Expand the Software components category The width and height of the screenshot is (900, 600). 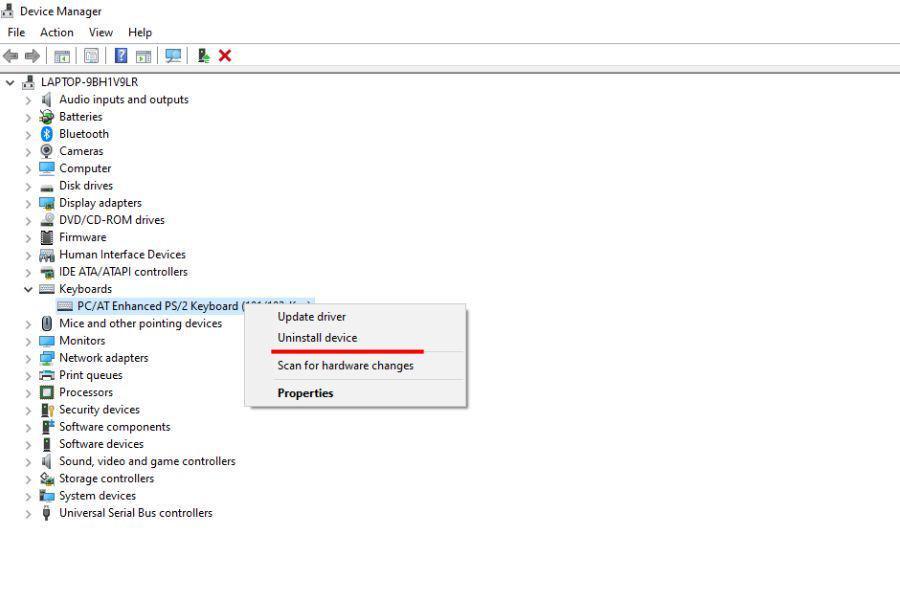click(x=28, y=427)
